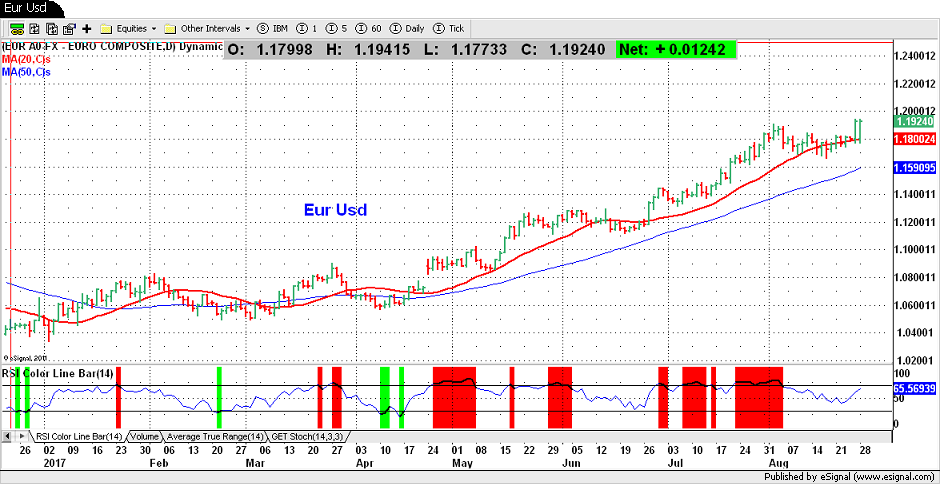Set chart interval to Daily
Viewport: 940px width, 484px height.
pyautogui.click(x=405, y=29)
